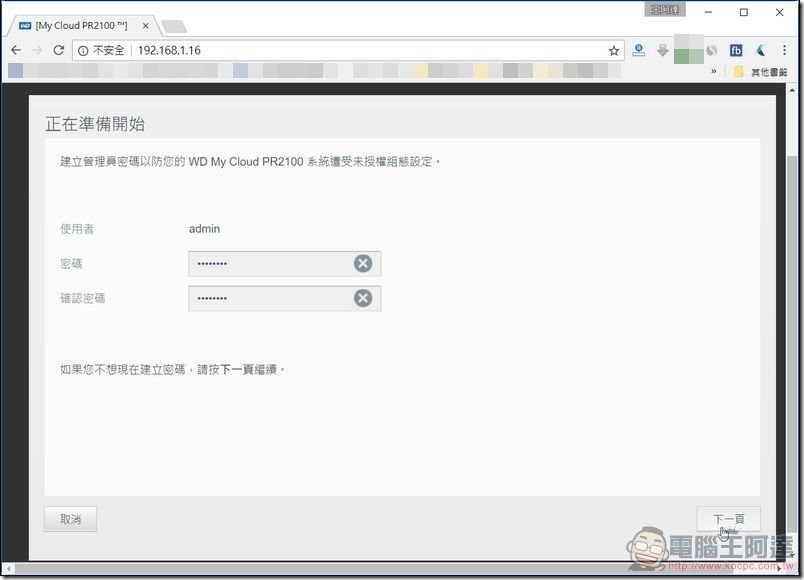Close the My Cloud PR2100 tab
804x580 pixels.
(146, 26)
